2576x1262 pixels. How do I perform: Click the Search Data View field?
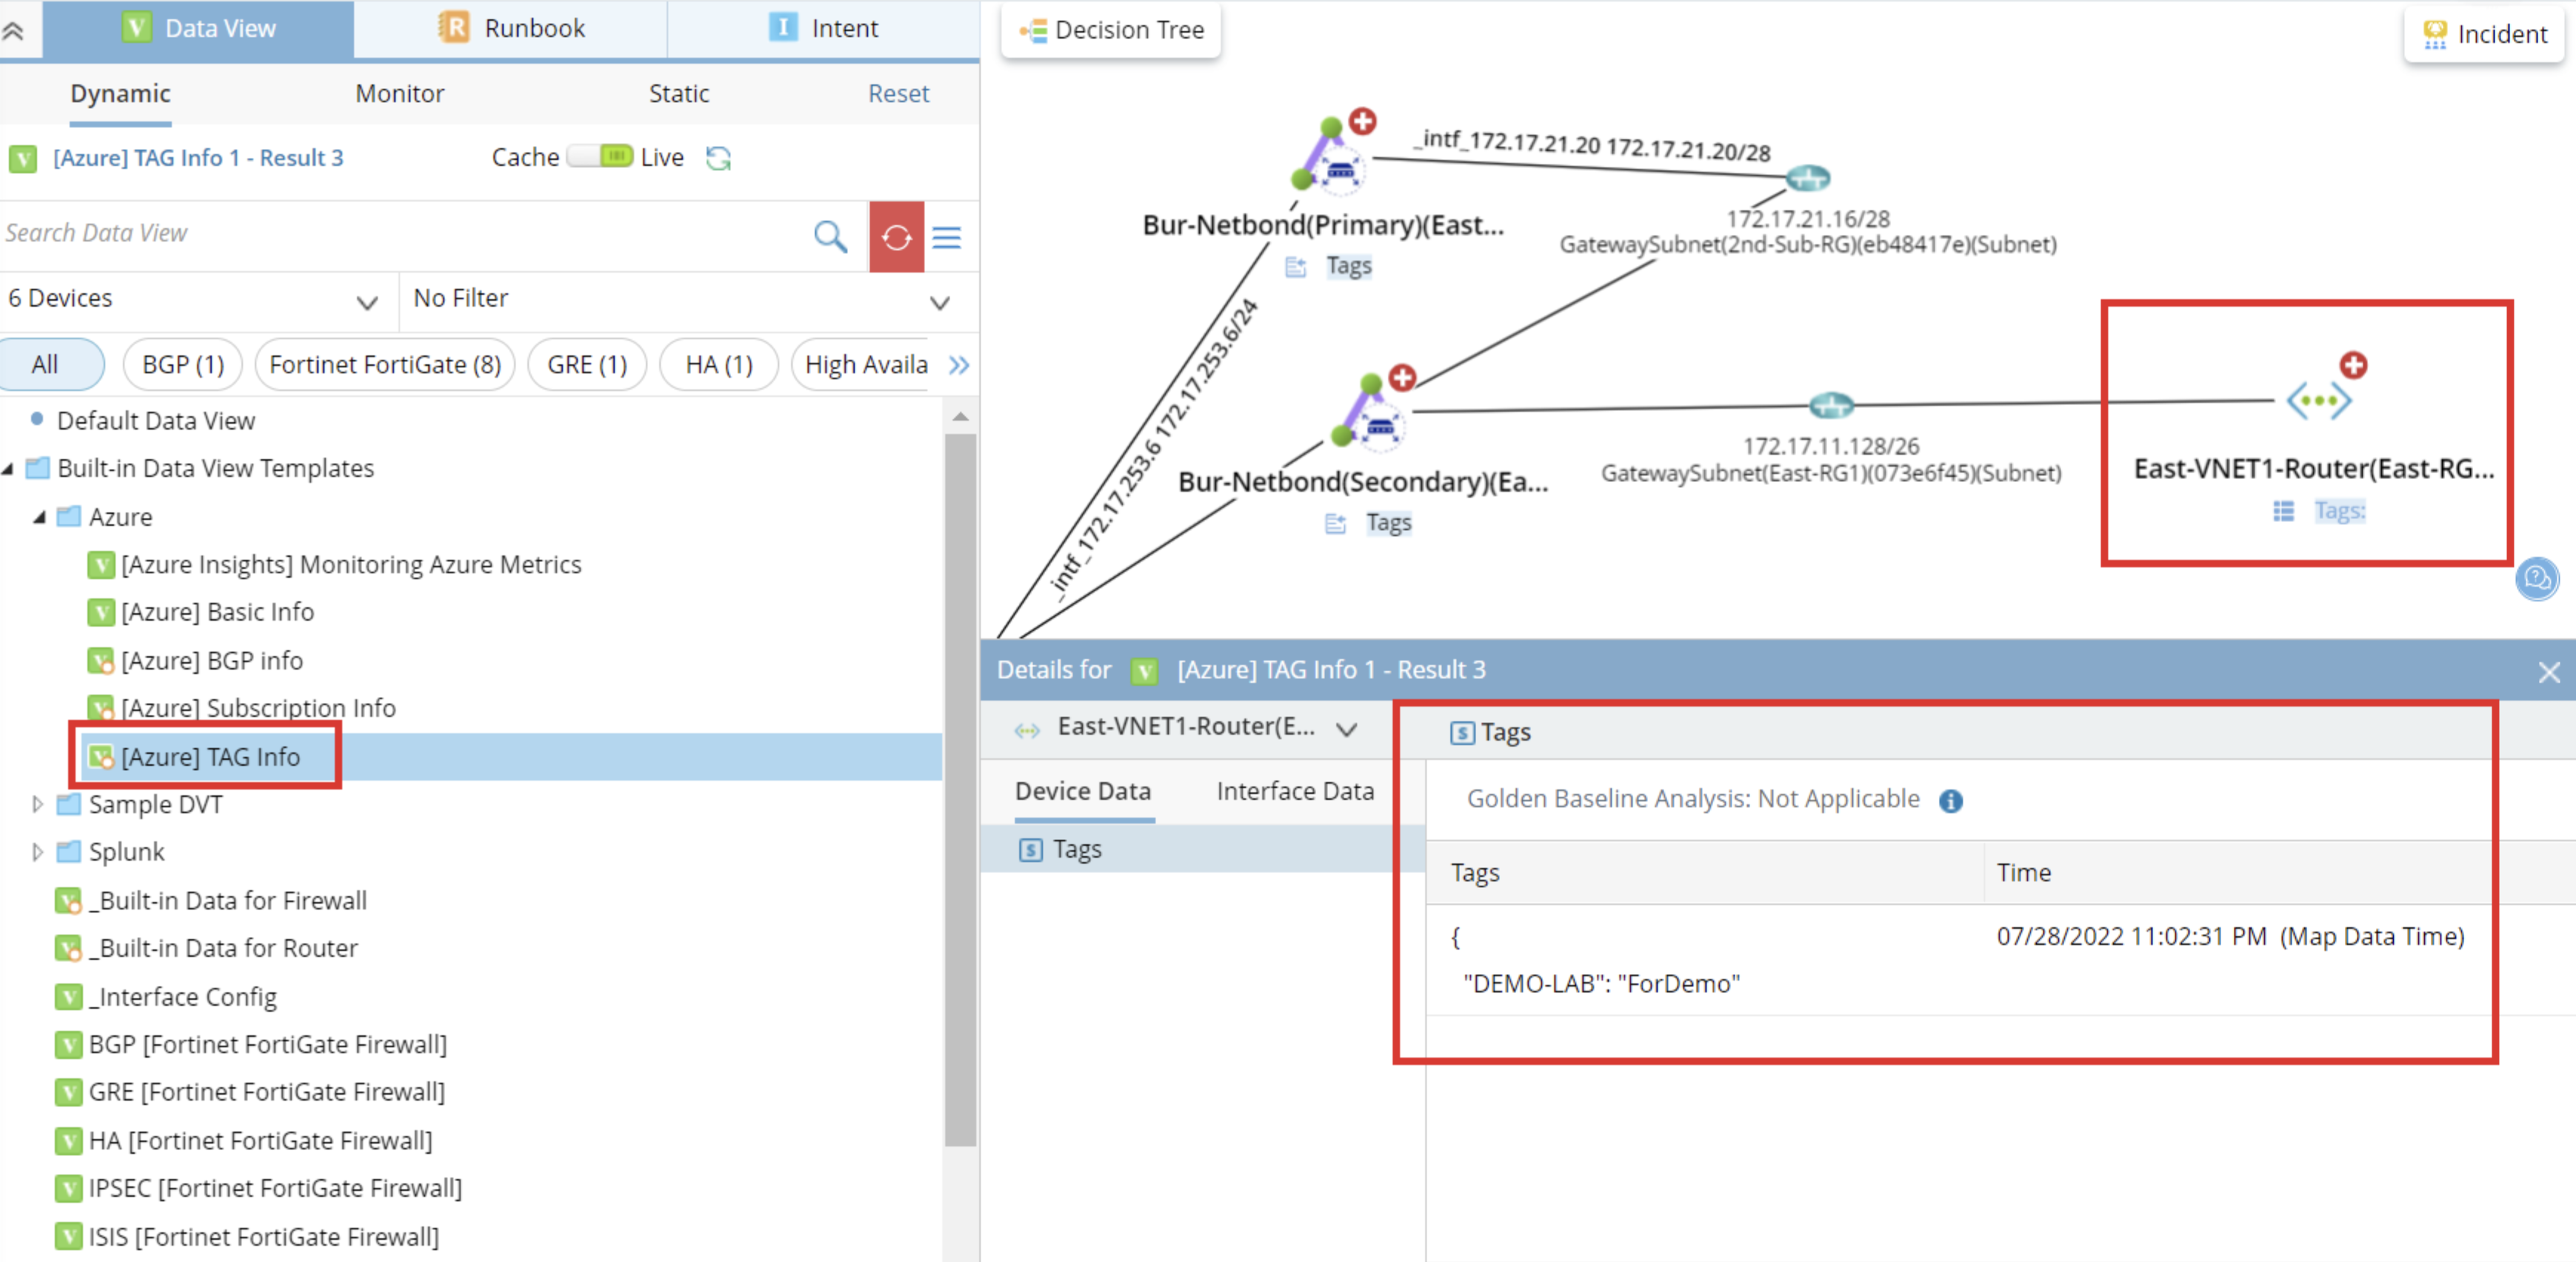pos(400,233)
